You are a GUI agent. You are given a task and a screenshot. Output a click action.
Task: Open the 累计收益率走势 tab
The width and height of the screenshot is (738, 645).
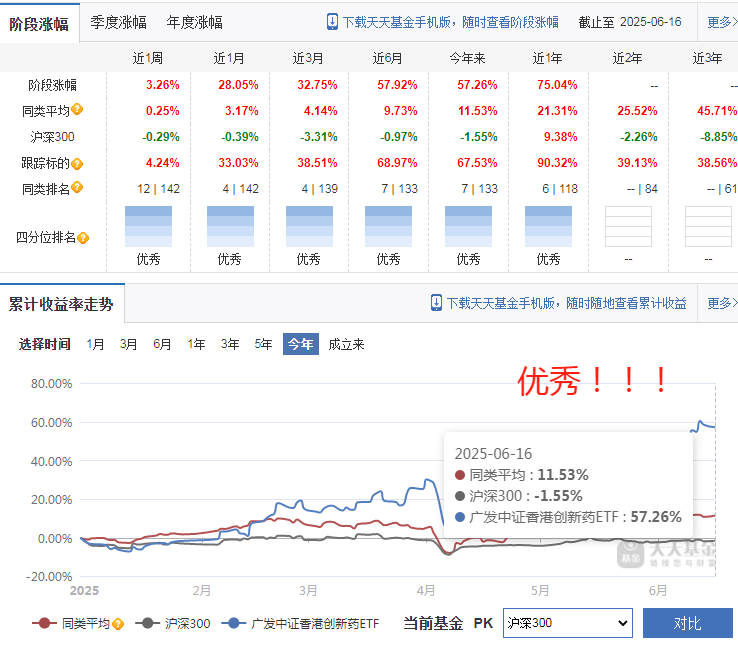[61, 304]
